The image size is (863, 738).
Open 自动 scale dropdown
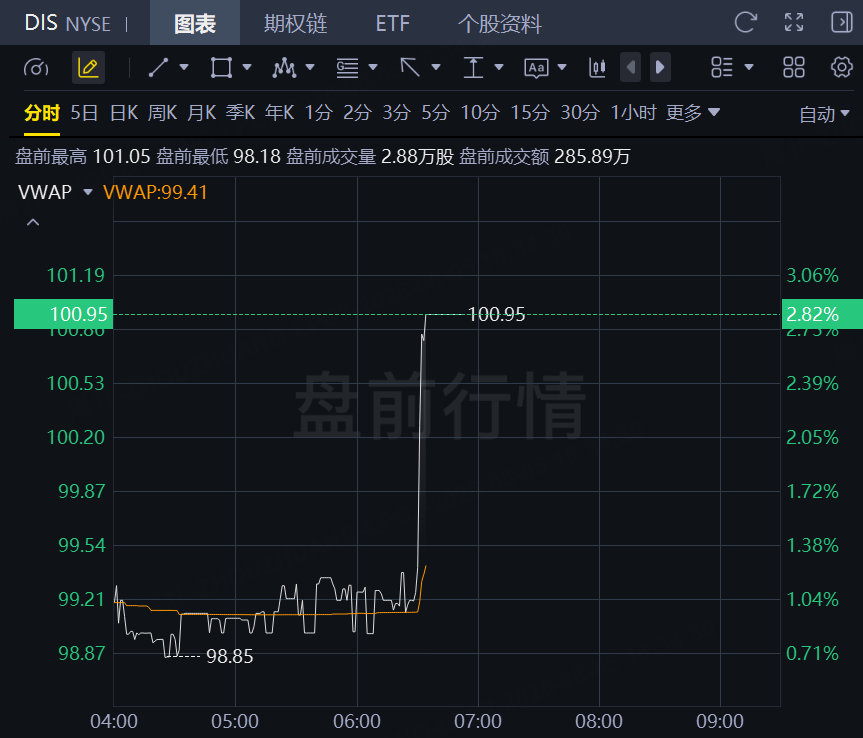click(824, 114)
